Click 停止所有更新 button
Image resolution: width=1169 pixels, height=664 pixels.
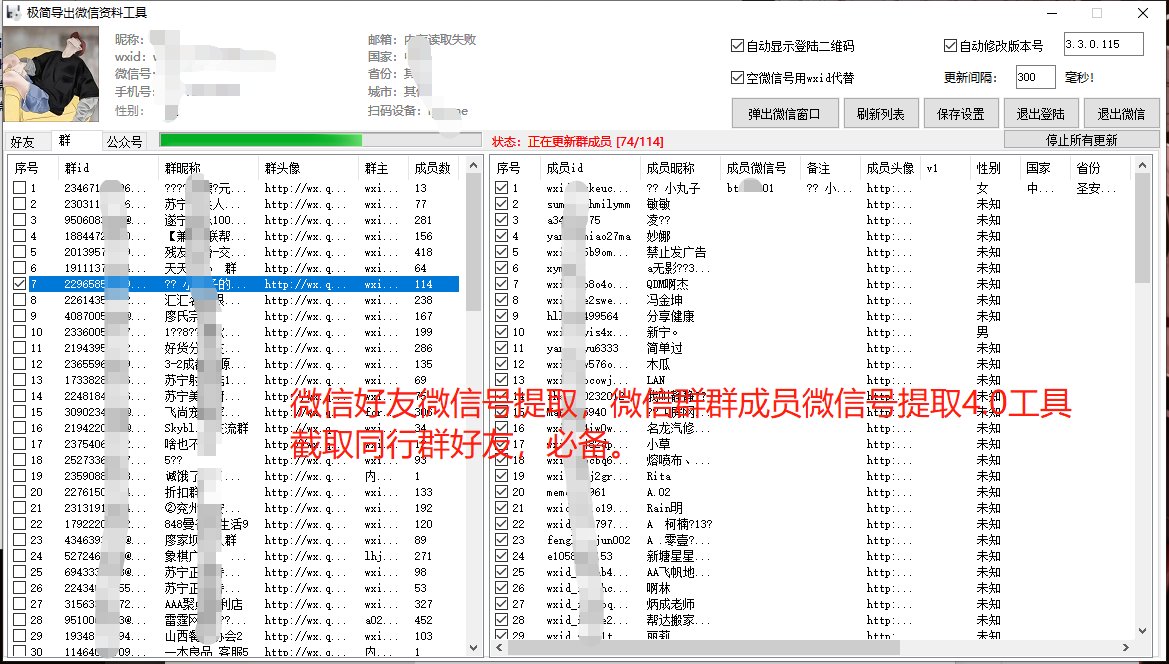point(1082,139)
